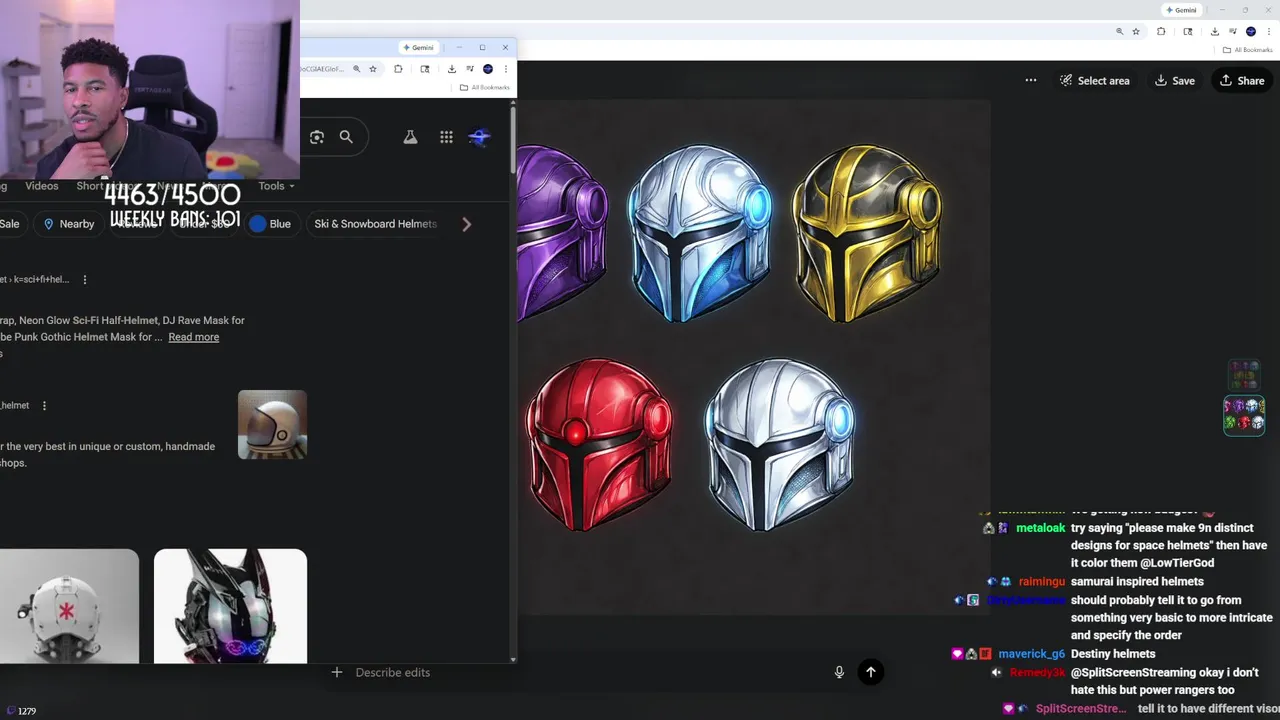Click the plus icon beside Describe edits
This screenshot has height=720, width=1280.
(337, 672)
